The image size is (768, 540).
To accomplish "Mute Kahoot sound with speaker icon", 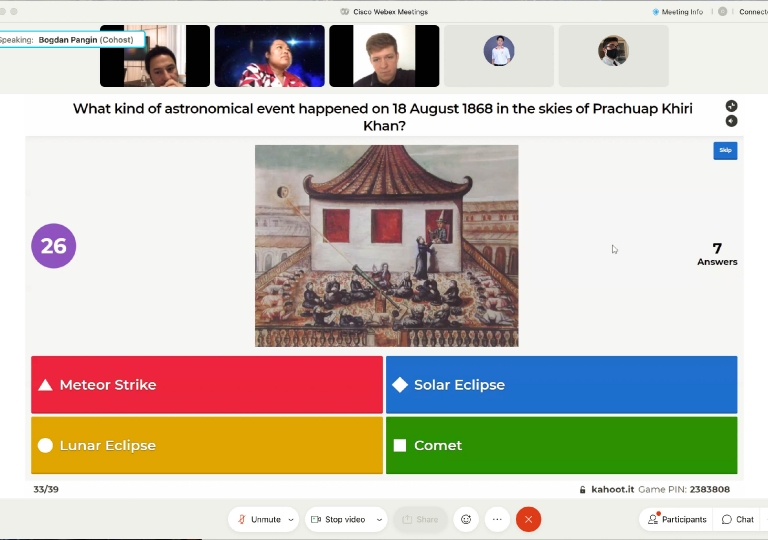I will click(731, 121).
